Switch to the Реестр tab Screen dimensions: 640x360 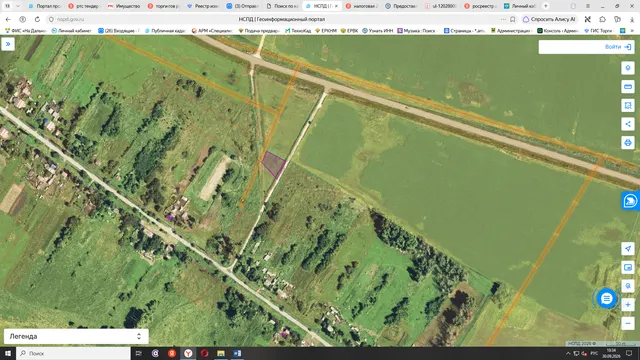(x=203, y=6)
